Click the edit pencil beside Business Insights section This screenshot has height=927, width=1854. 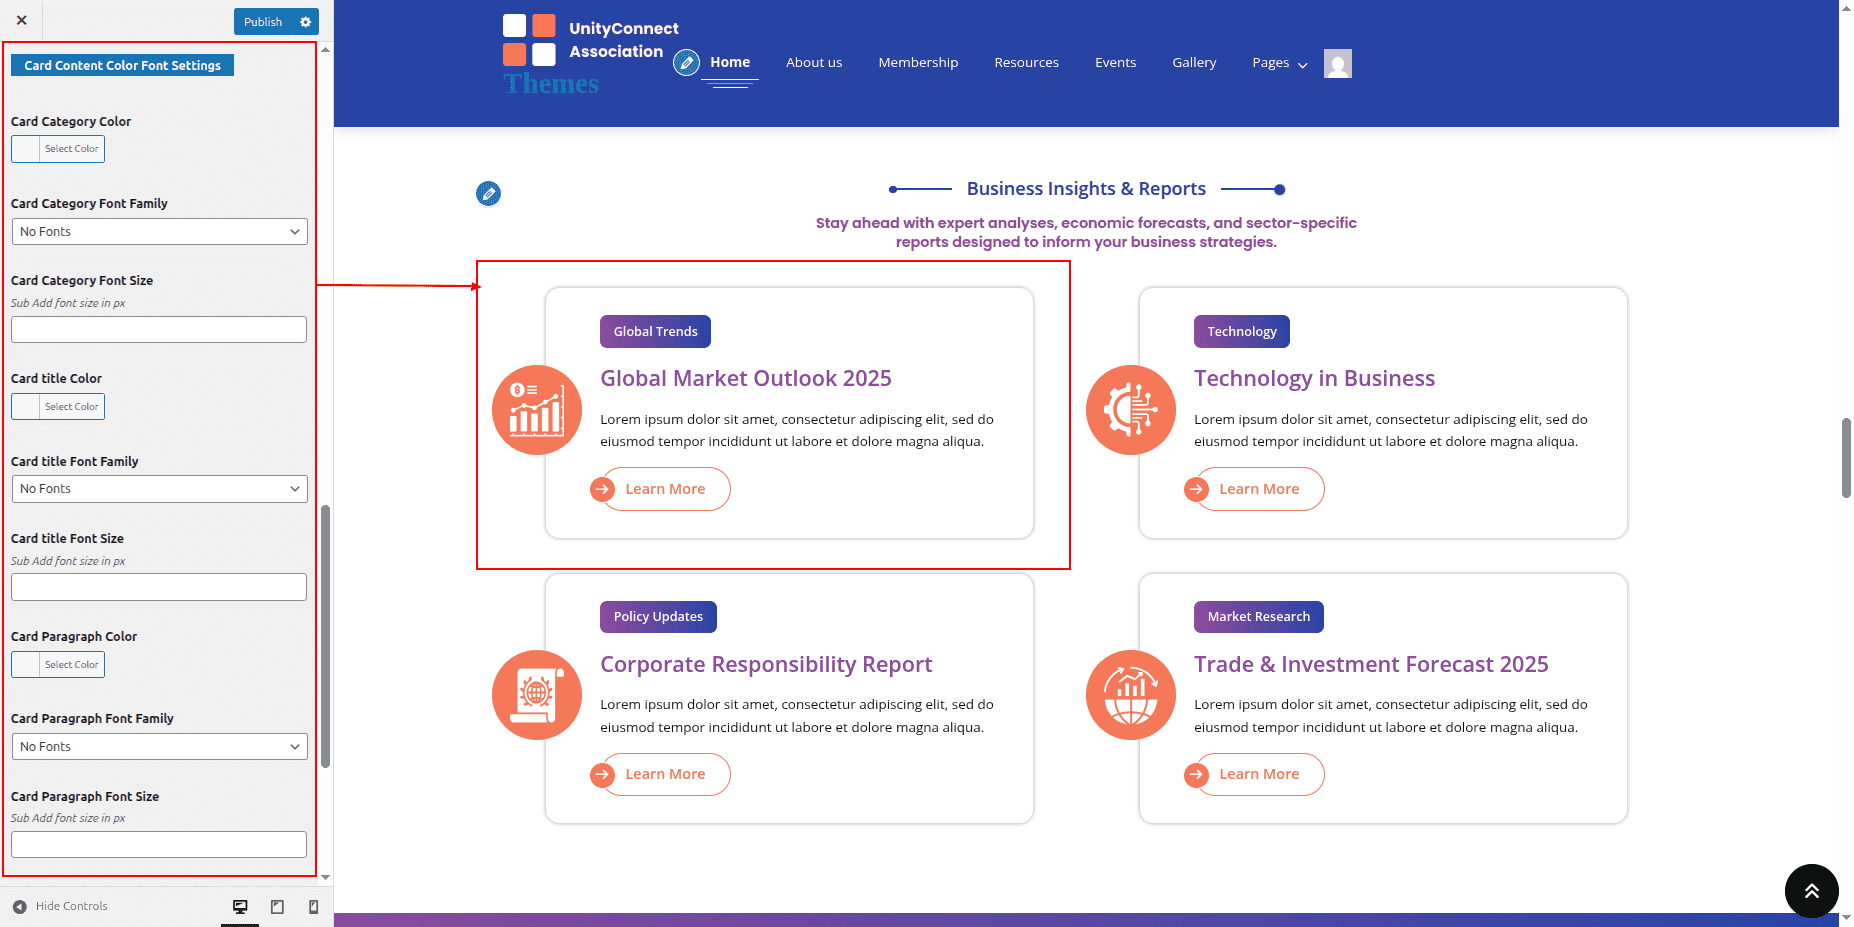pos(488,193)
